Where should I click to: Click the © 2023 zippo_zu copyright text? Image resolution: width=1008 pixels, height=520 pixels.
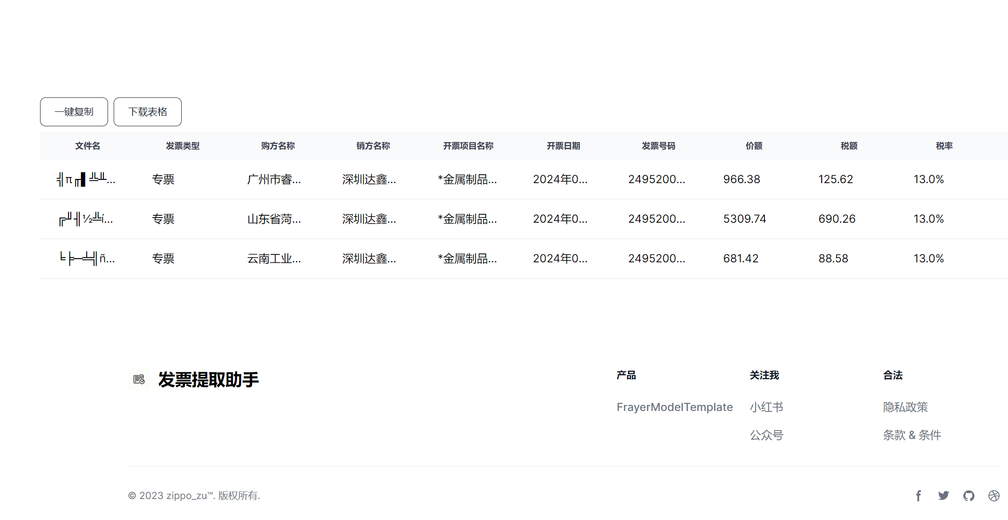pyautogui.click(x=194, y=496)
